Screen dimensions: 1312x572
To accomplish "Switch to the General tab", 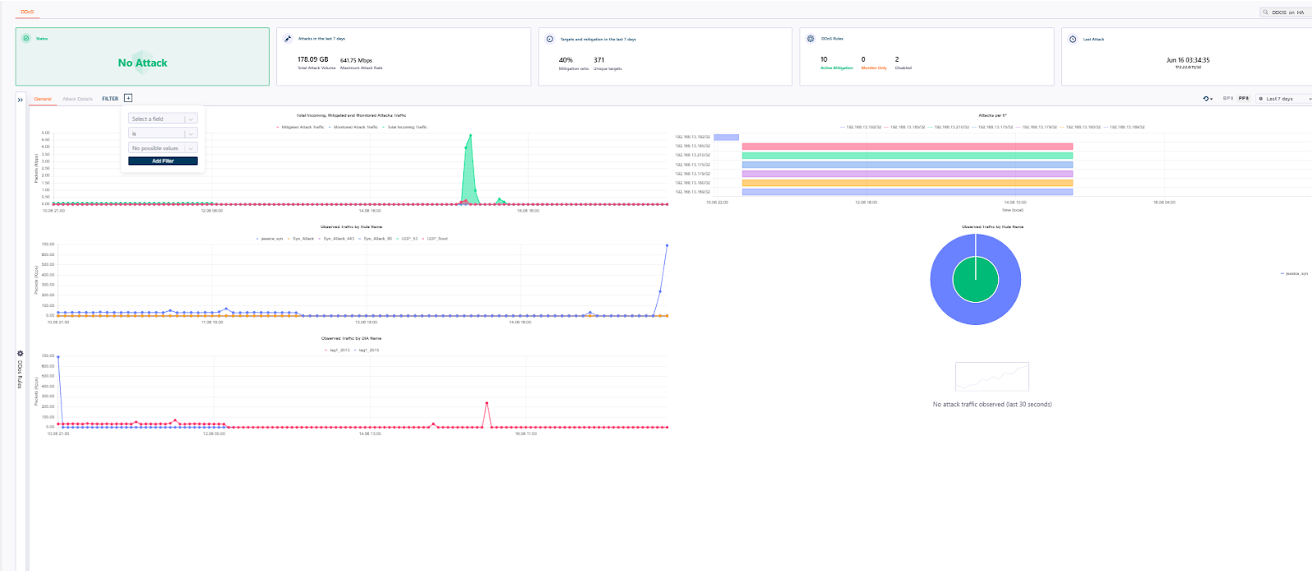I will [43, 98].
